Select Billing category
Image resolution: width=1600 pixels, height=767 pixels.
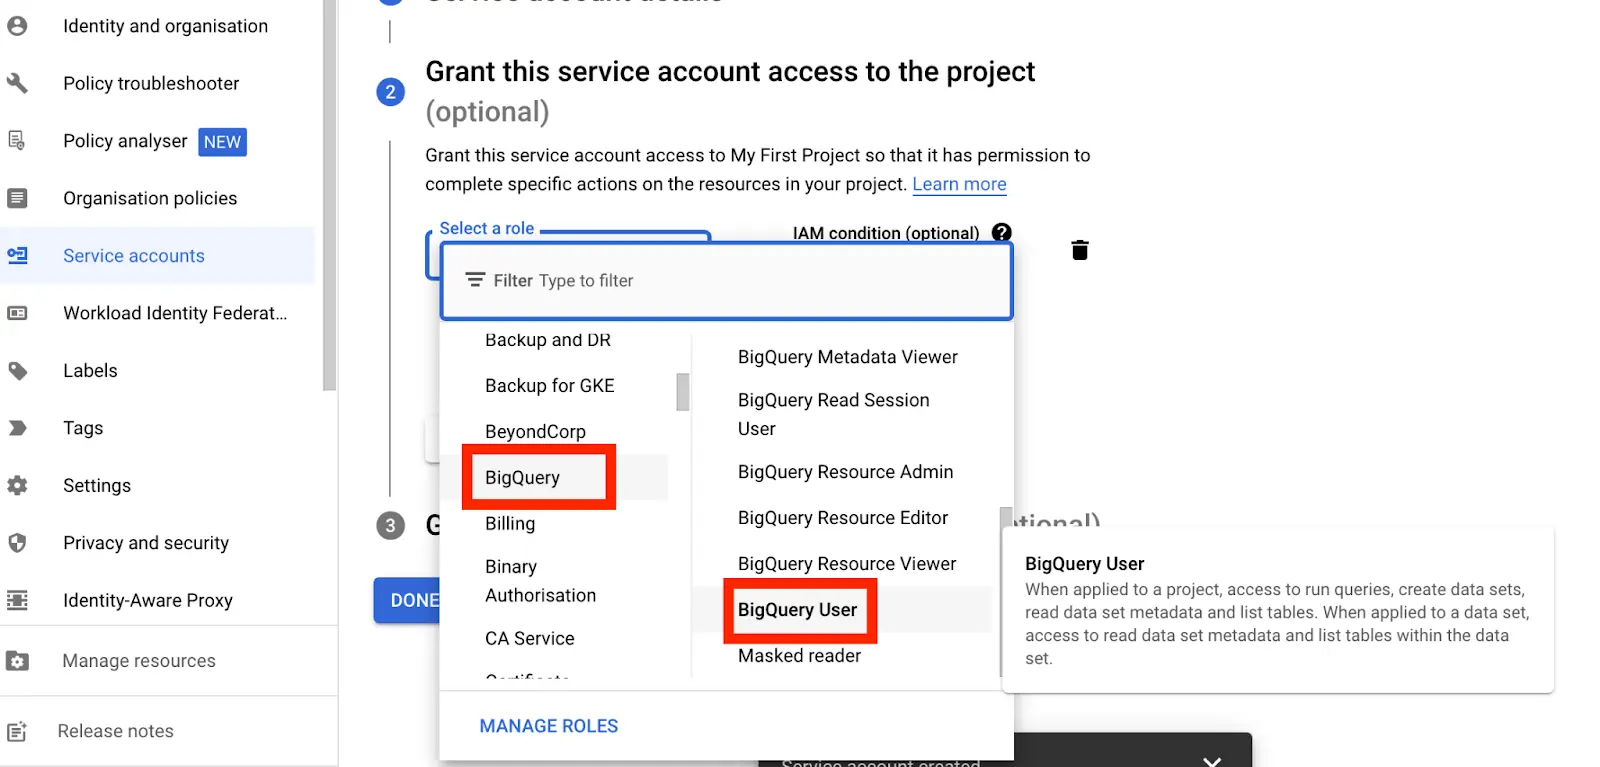pos(510,523)
